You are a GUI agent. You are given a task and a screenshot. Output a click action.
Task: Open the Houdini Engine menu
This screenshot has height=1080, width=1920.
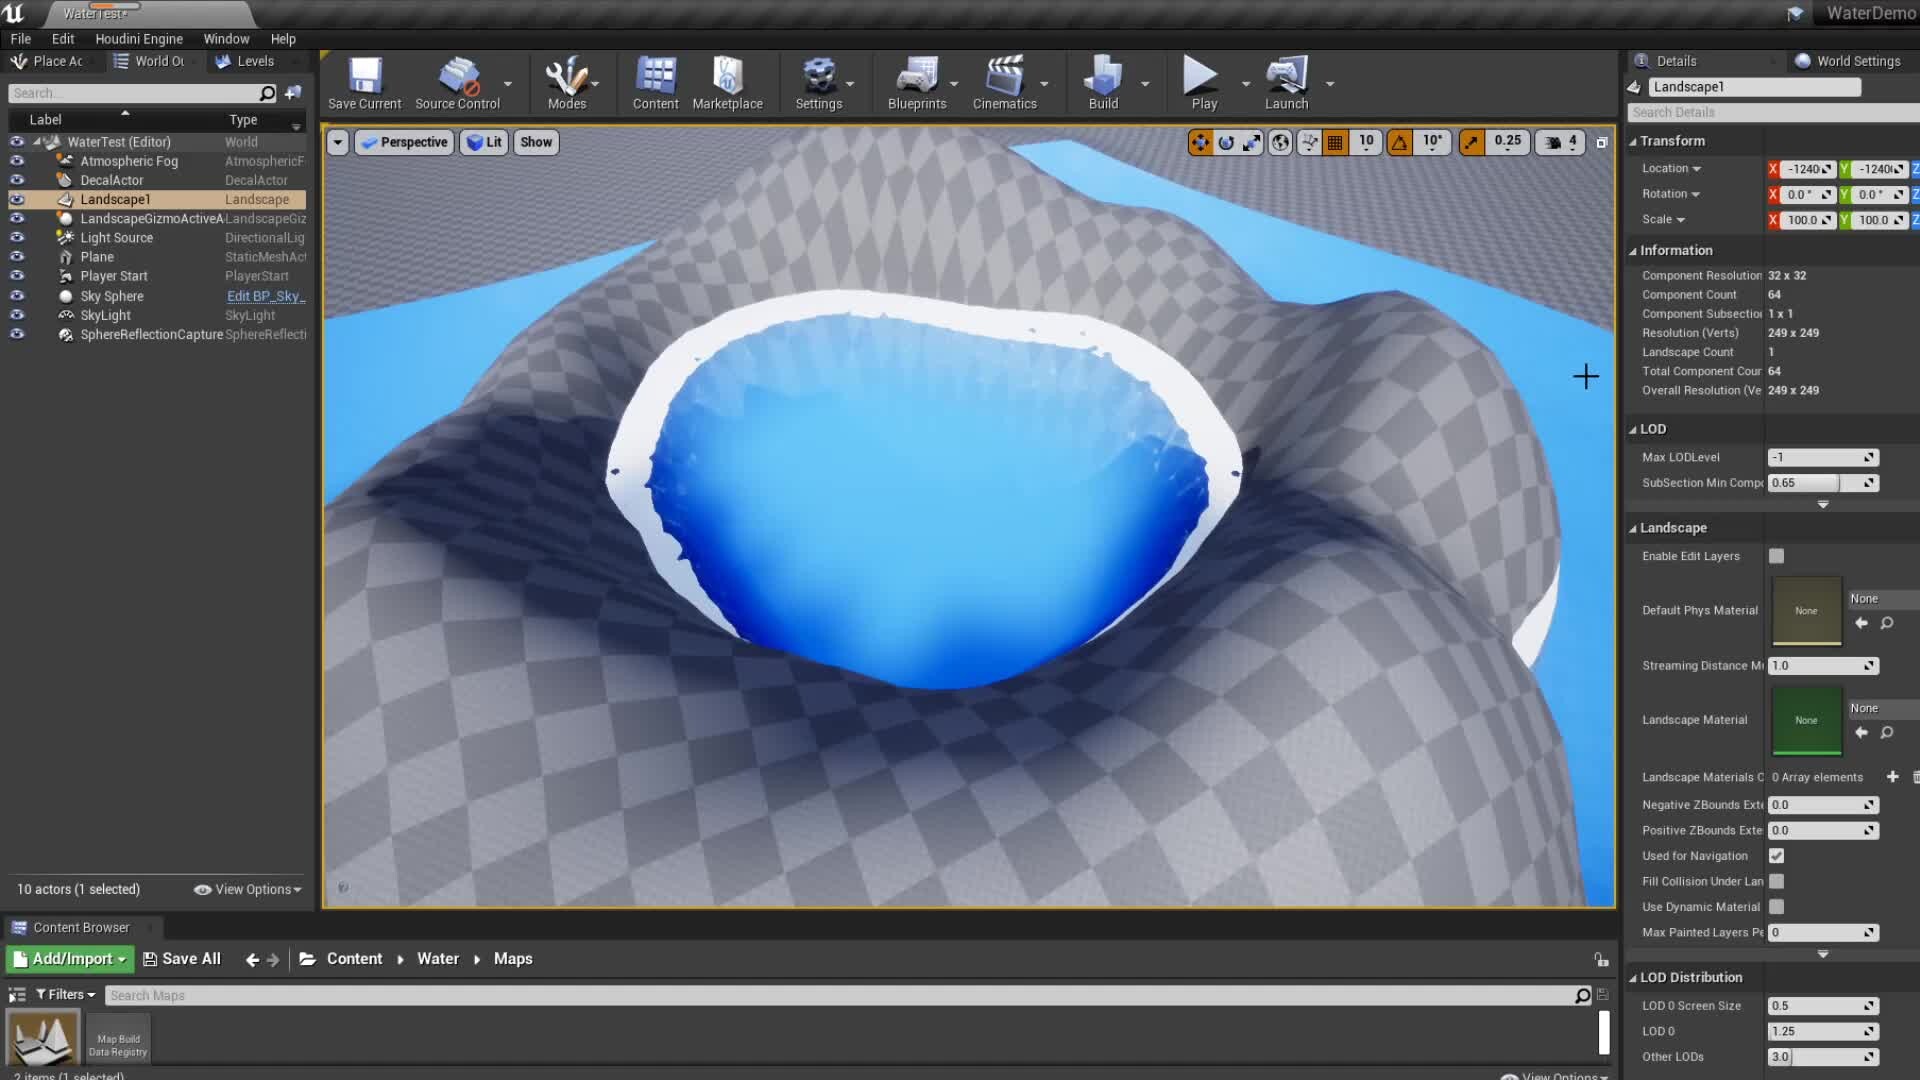pyautogui.click(x=139, y=39)
